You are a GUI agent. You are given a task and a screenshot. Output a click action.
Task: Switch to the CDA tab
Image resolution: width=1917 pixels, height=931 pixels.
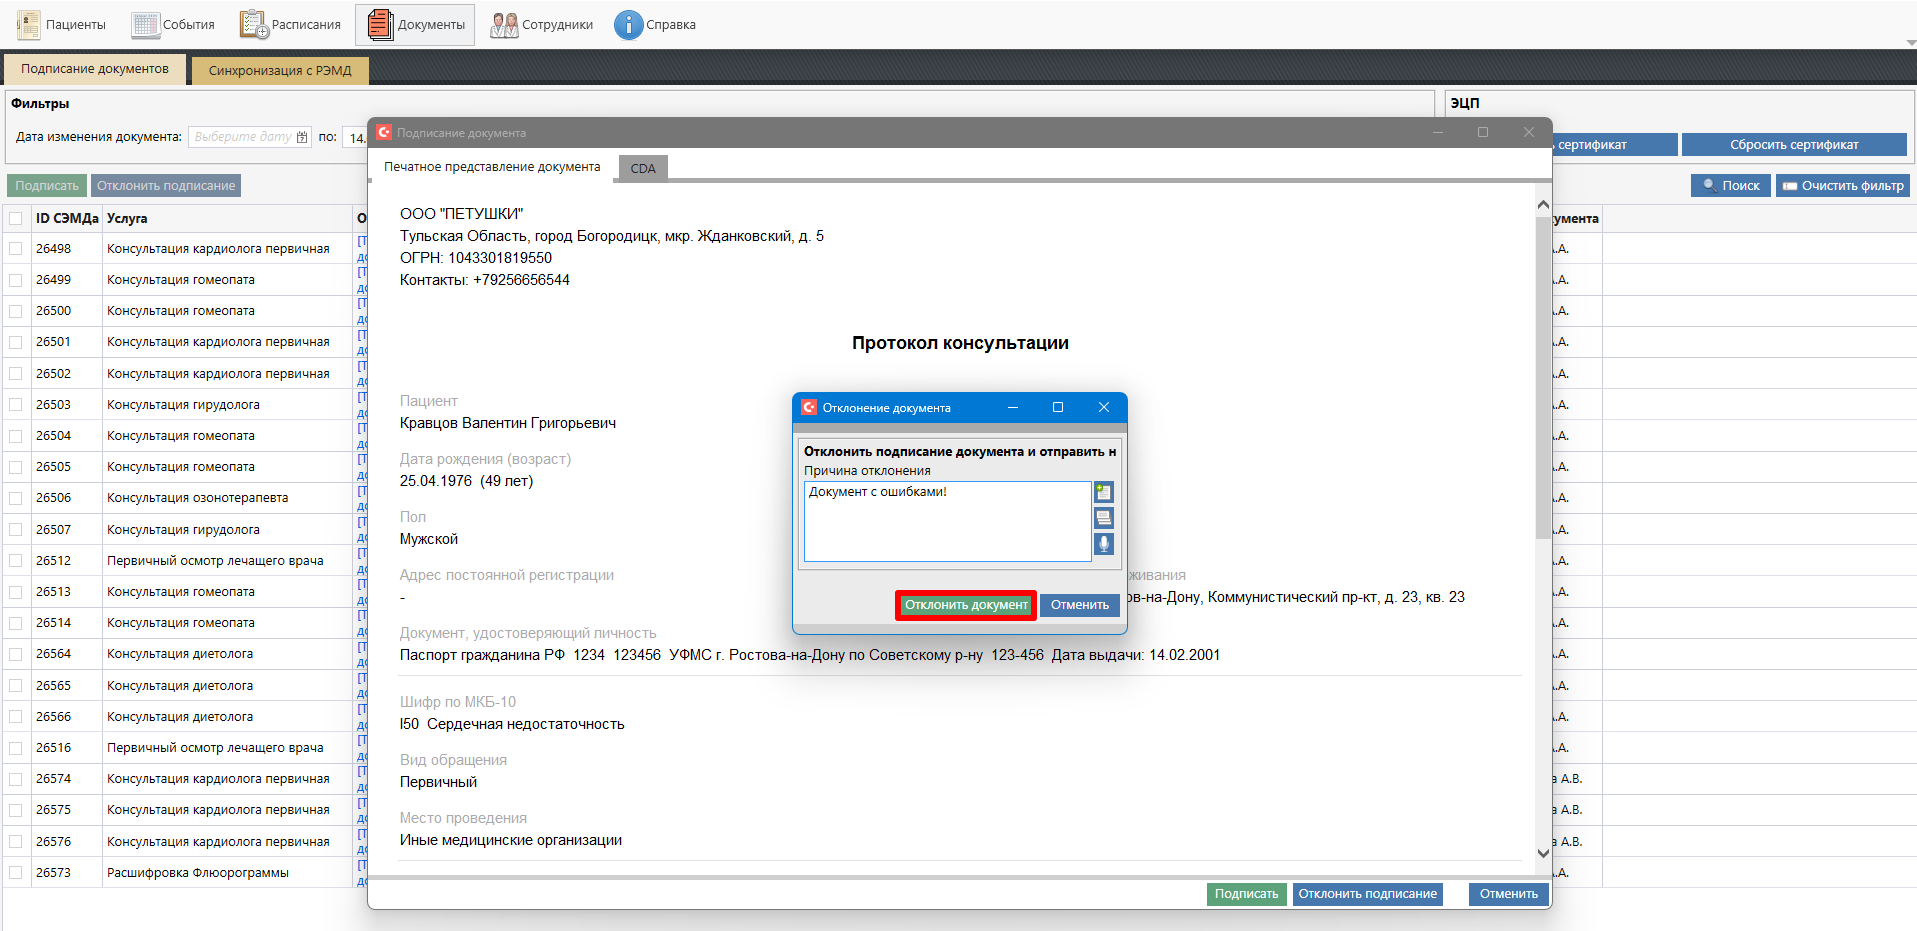[643, 168]
